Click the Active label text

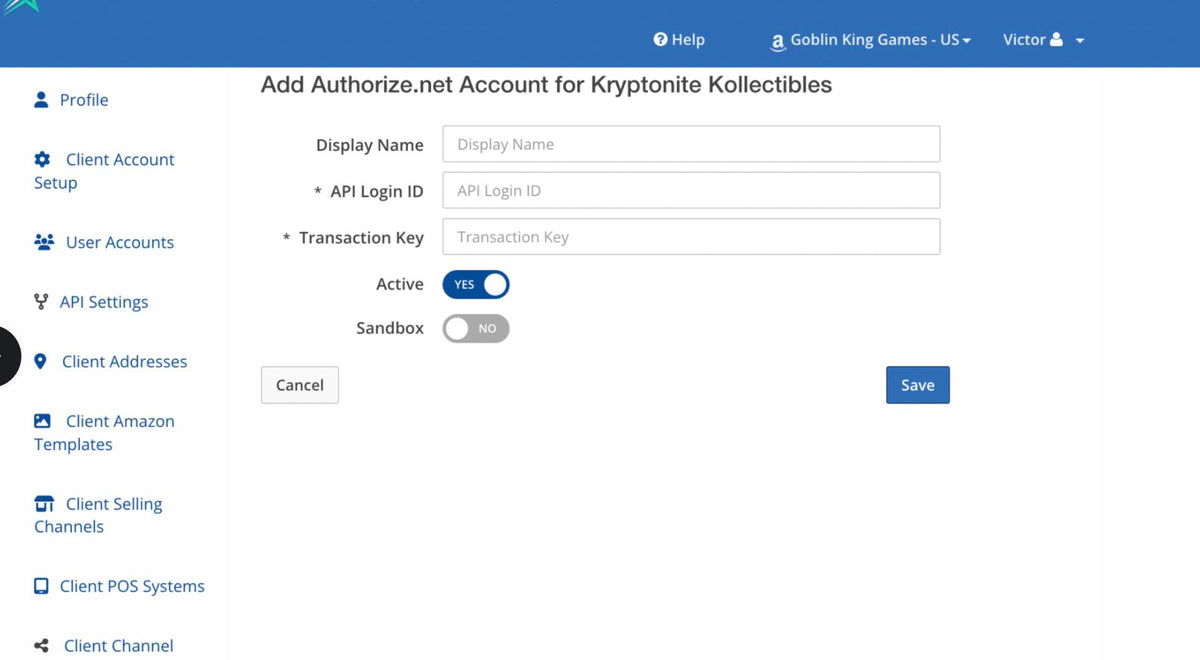(x=400, y=284)
